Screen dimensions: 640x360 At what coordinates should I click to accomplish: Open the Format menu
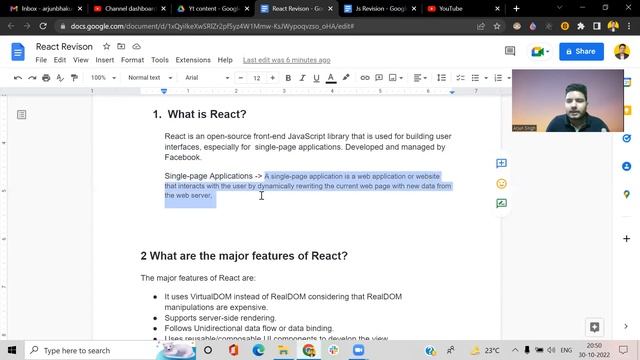(132, 60)
